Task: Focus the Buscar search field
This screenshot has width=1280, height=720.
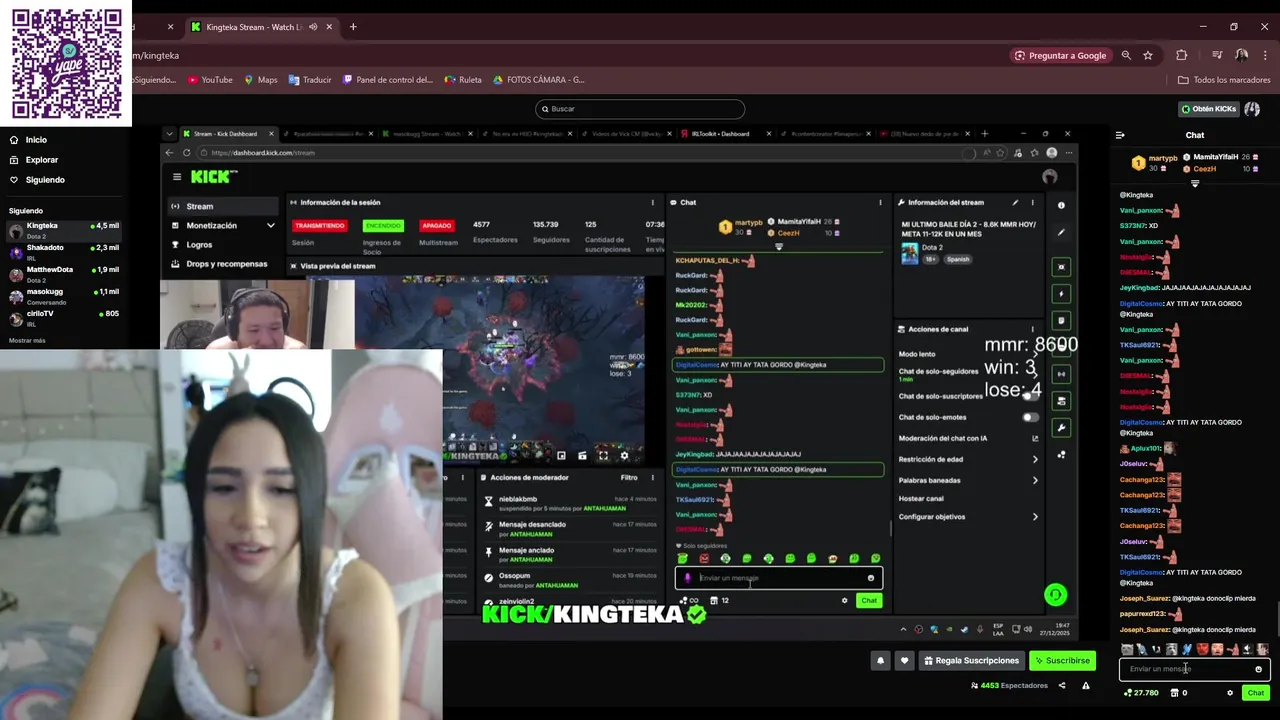Action: click(640, 109)
